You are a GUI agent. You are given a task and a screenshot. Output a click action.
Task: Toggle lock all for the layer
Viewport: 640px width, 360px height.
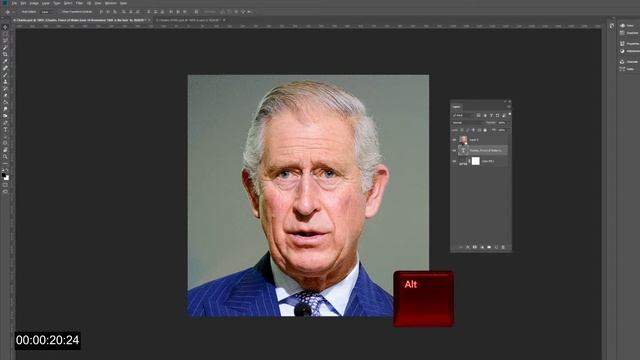tap(485, 130)
